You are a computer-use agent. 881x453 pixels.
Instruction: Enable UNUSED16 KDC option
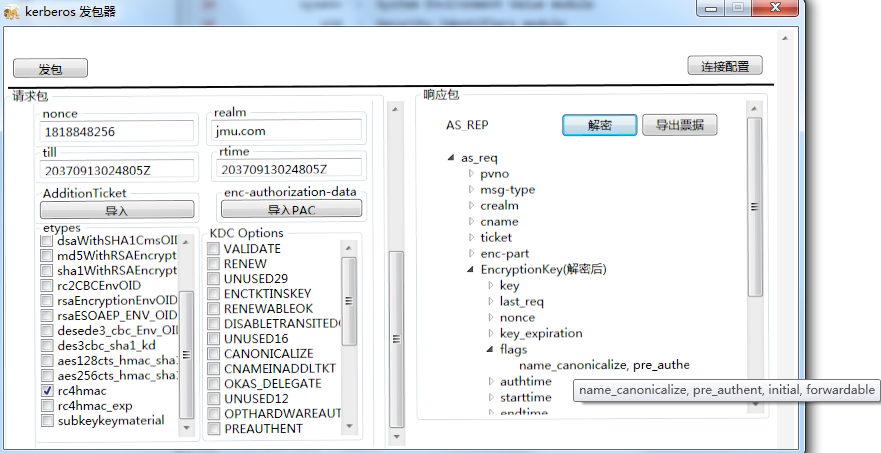coord(214,338)
